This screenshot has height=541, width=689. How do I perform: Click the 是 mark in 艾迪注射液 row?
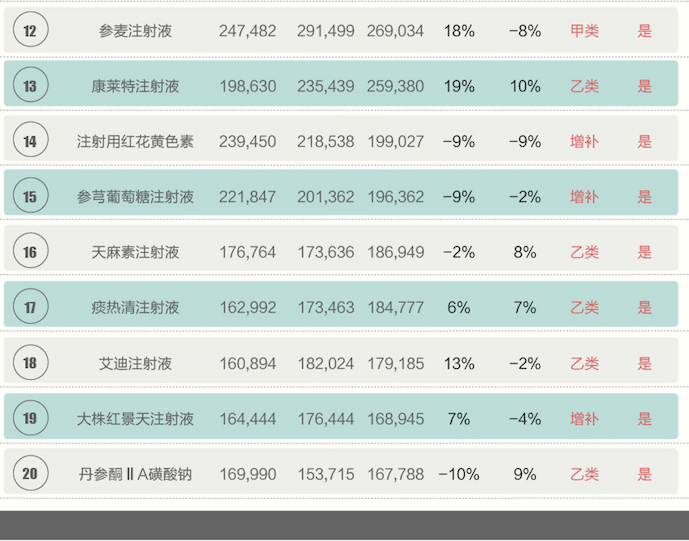645,363
